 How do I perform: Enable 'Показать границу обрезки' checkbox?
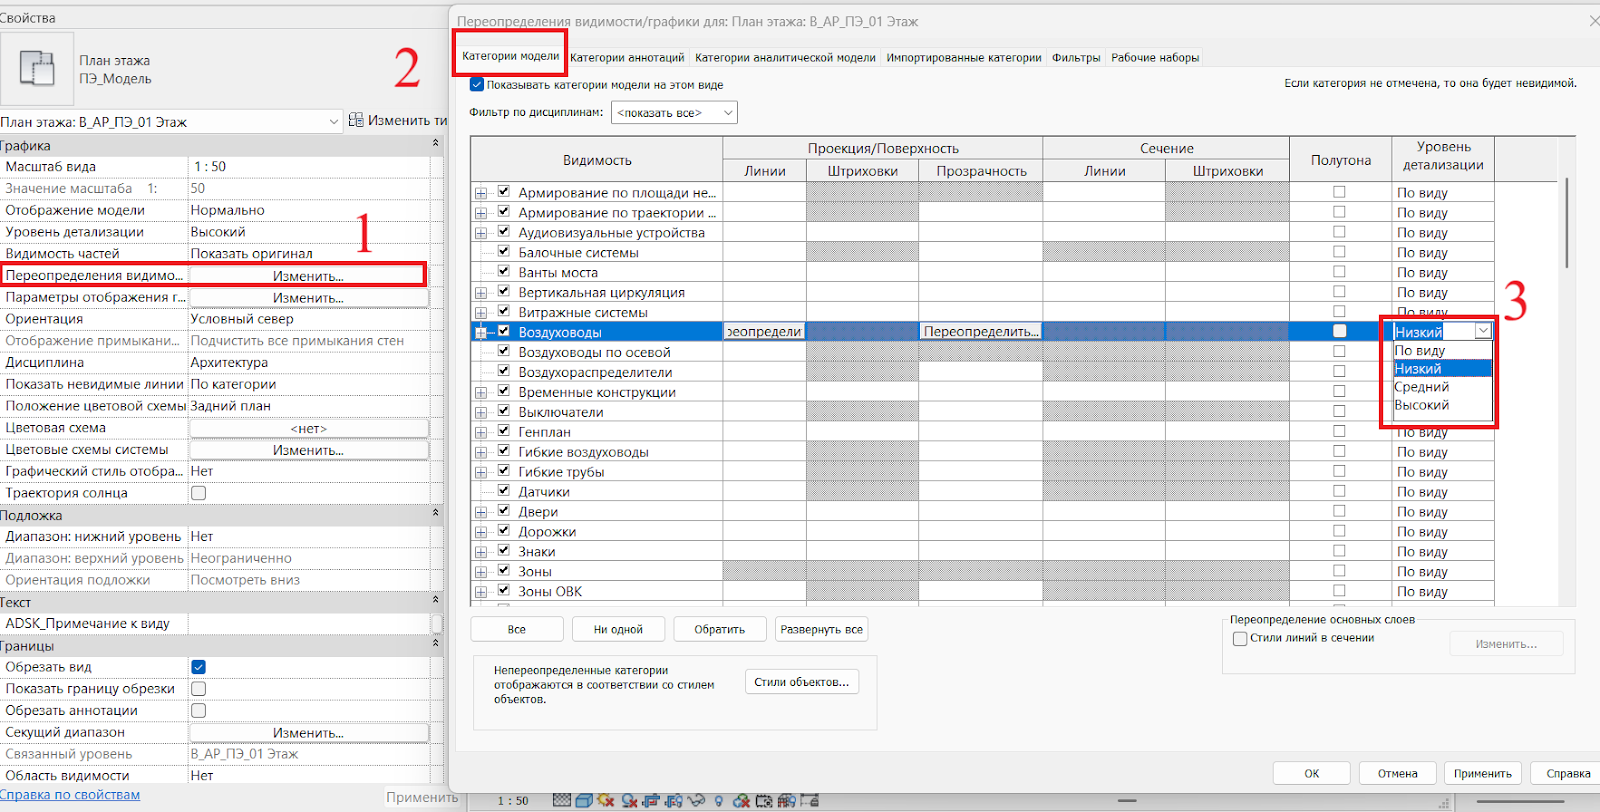point(198,689)
